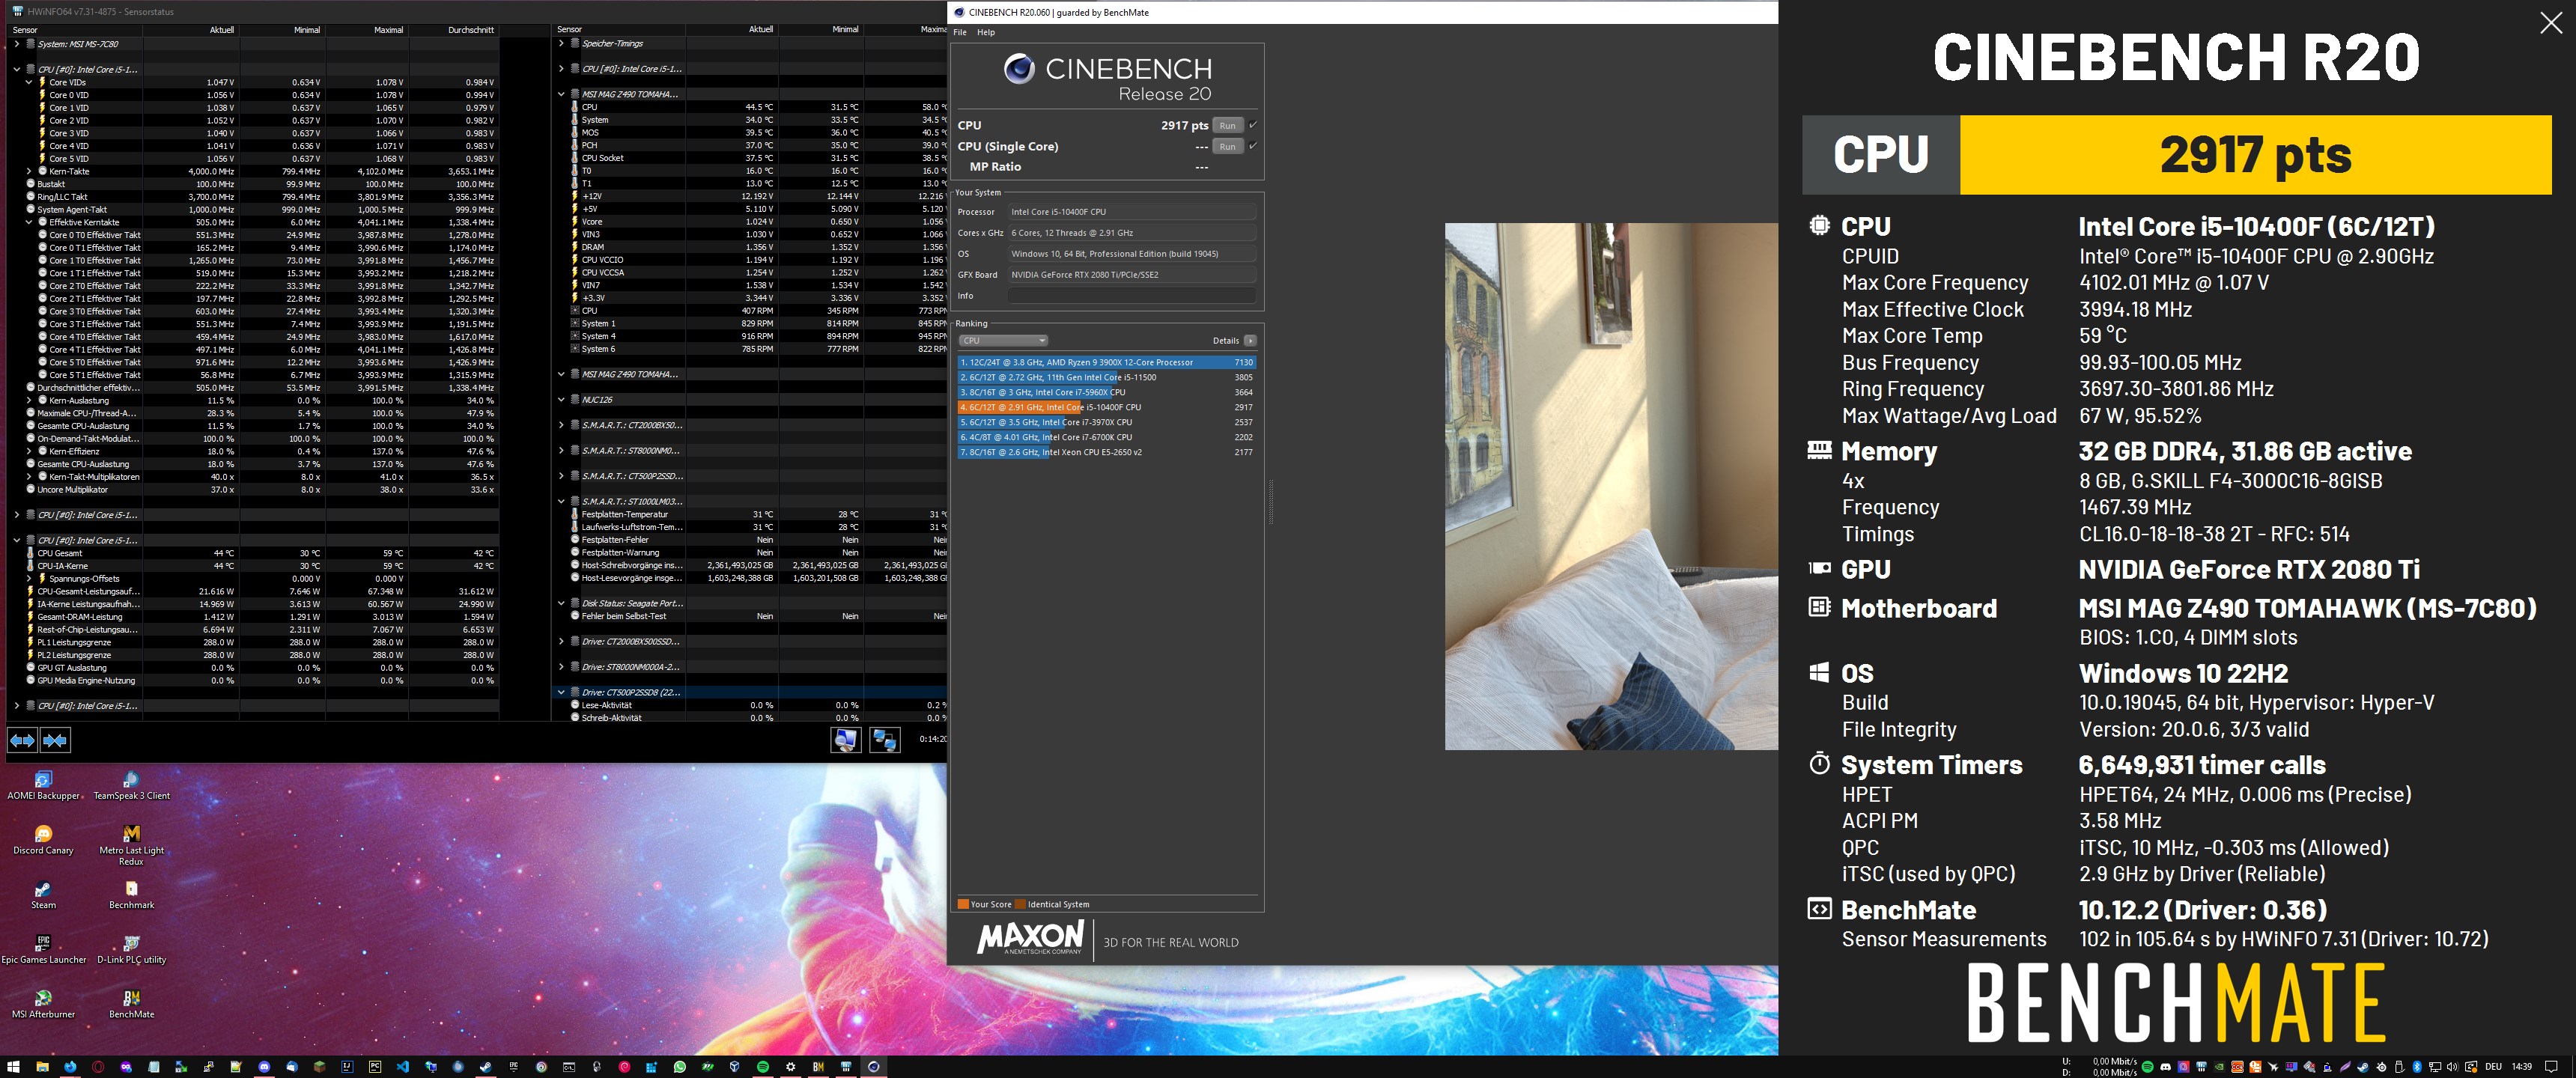Select AMD Ryzen 9 3900X ranking bar
Image resolution: width=2576 pixels, height=1078 pixels.
pyautogui.click(x=1106, y=362)
